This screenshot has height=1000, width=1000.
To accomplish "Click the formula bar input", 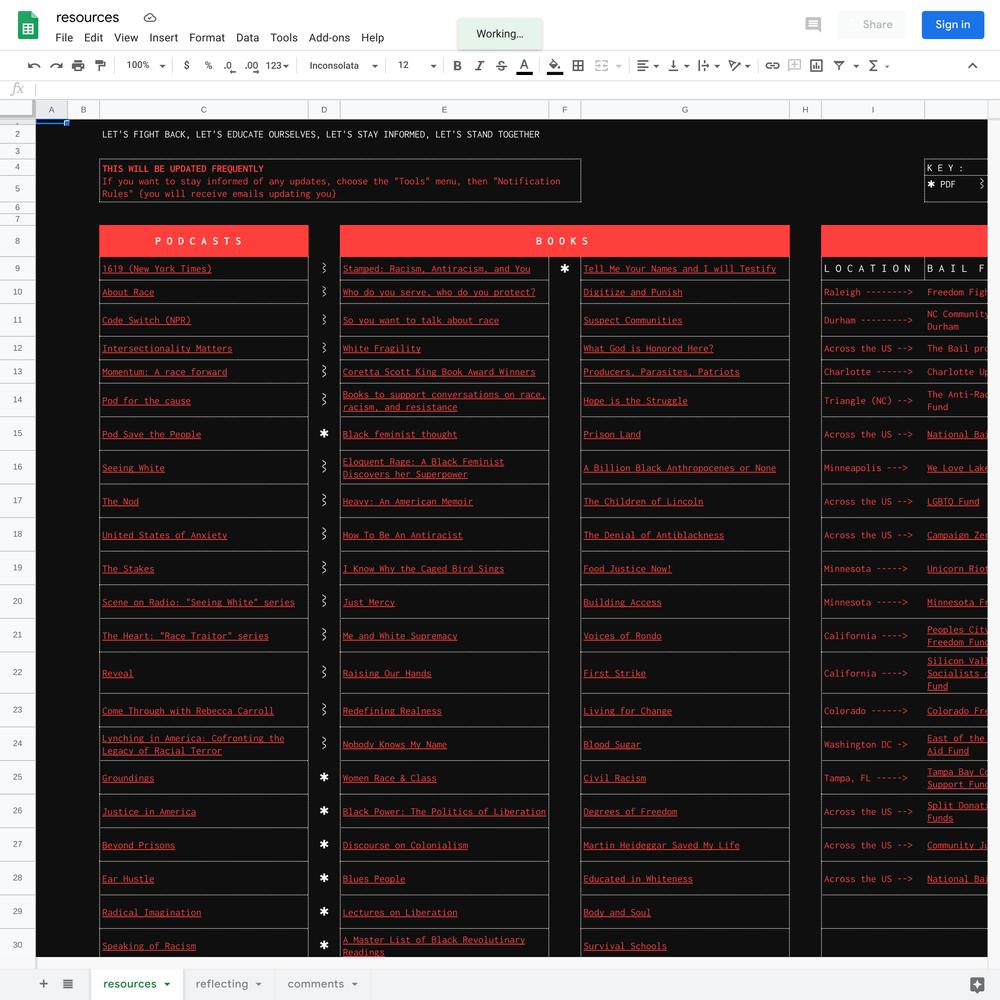I will tap(515, 89).
